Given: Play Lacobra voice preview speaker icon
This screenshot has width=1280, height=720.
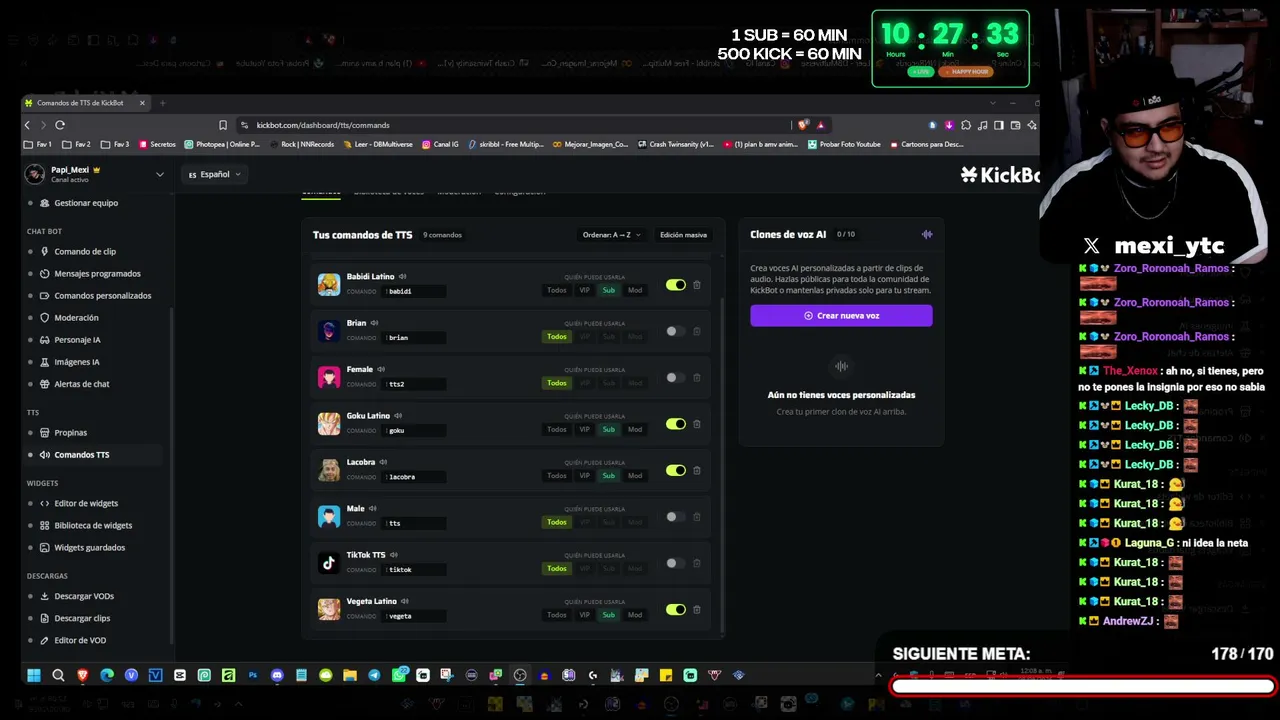Looking at the screenshot, I should (383, 462).
